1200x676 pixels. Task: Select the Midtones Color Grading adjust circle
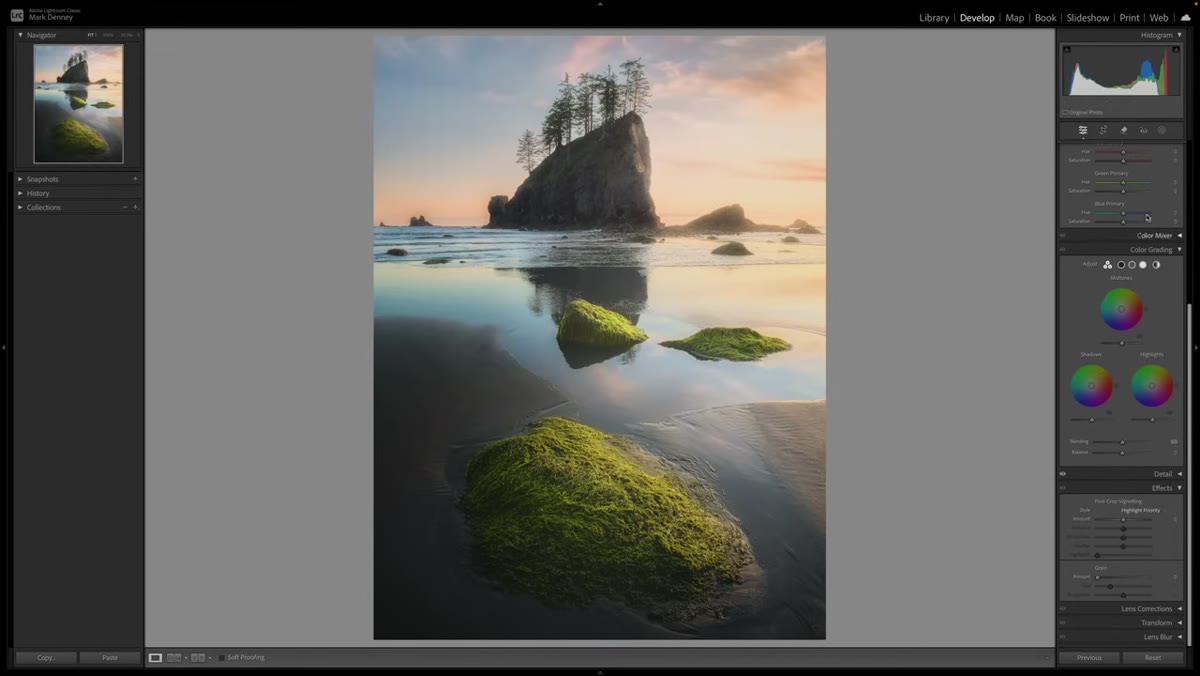coord(1132,265)
